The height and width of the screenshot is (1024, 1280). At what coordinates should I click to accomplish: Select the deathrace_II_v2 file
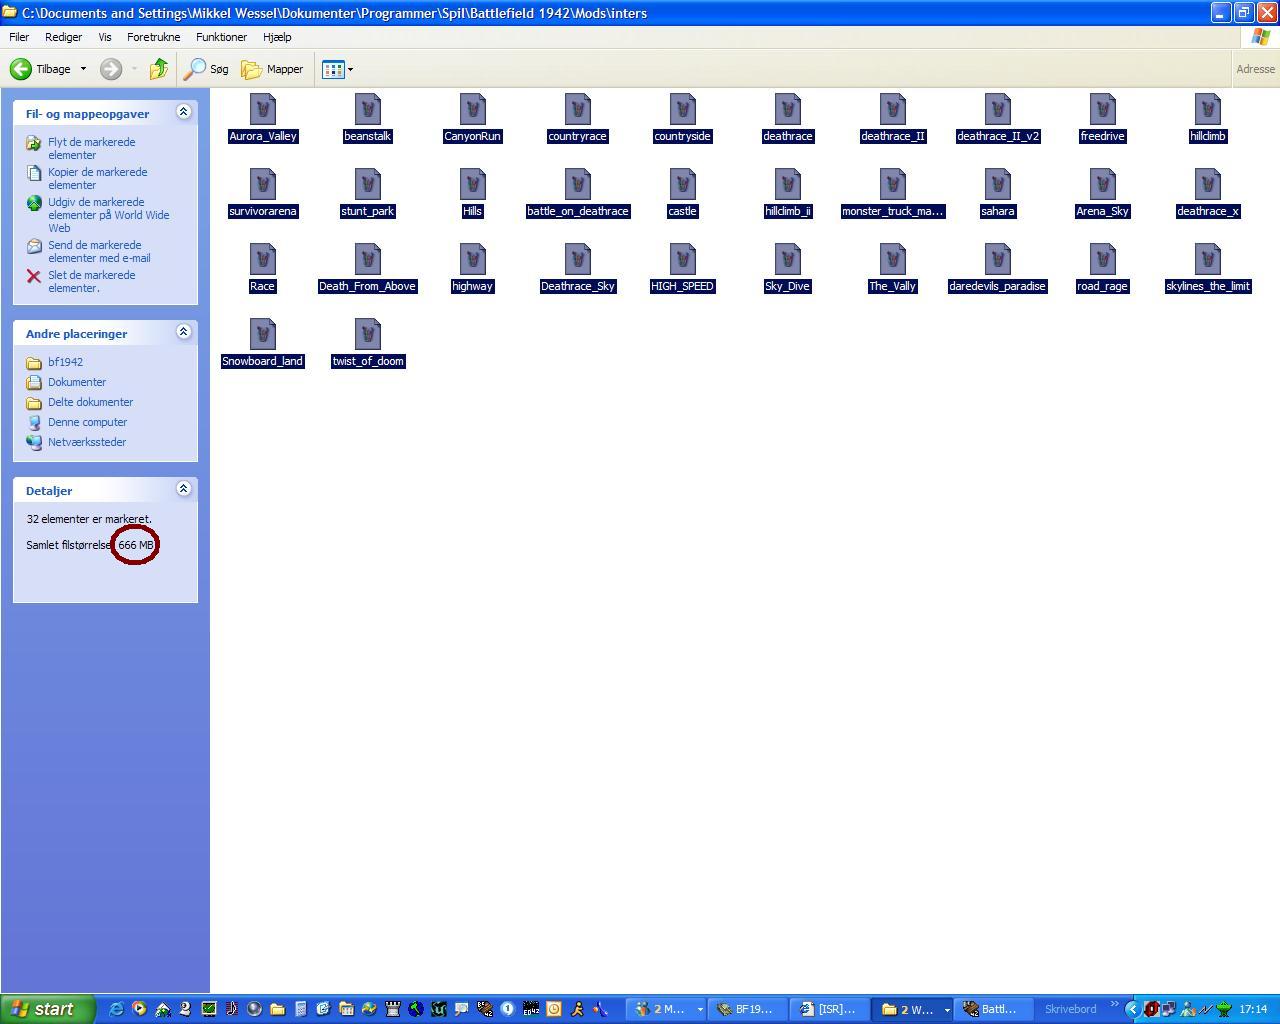coord(997,118)
